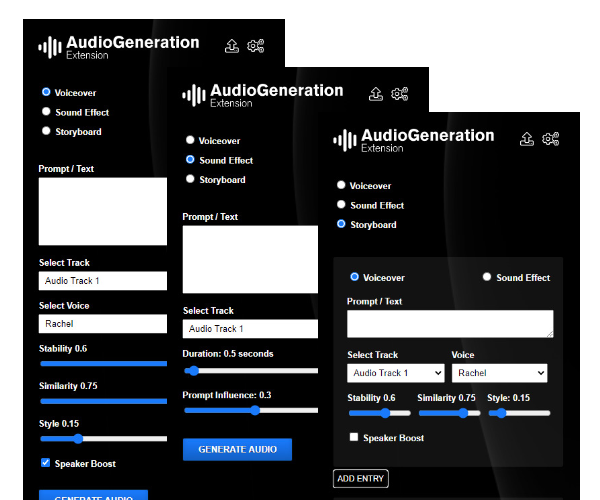Click the 'Duration: 0.5 seconds' label
Screen dimensions: 600x500
tap(228, 354)
